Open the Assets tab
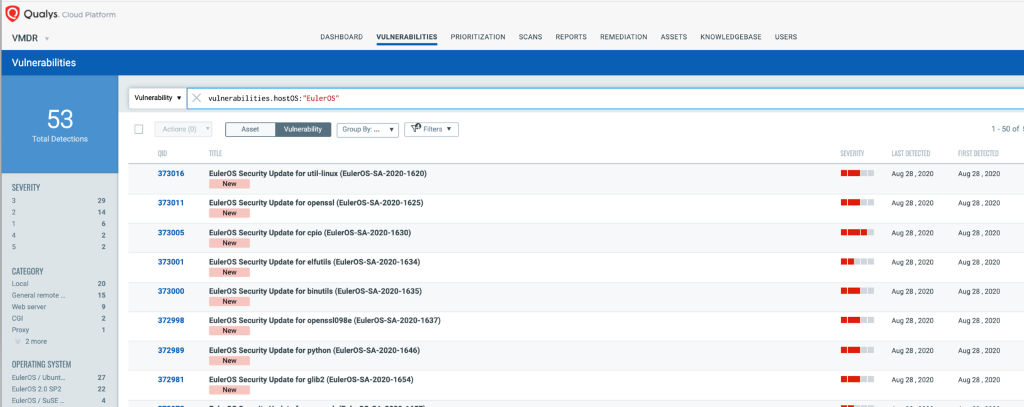 673,37
